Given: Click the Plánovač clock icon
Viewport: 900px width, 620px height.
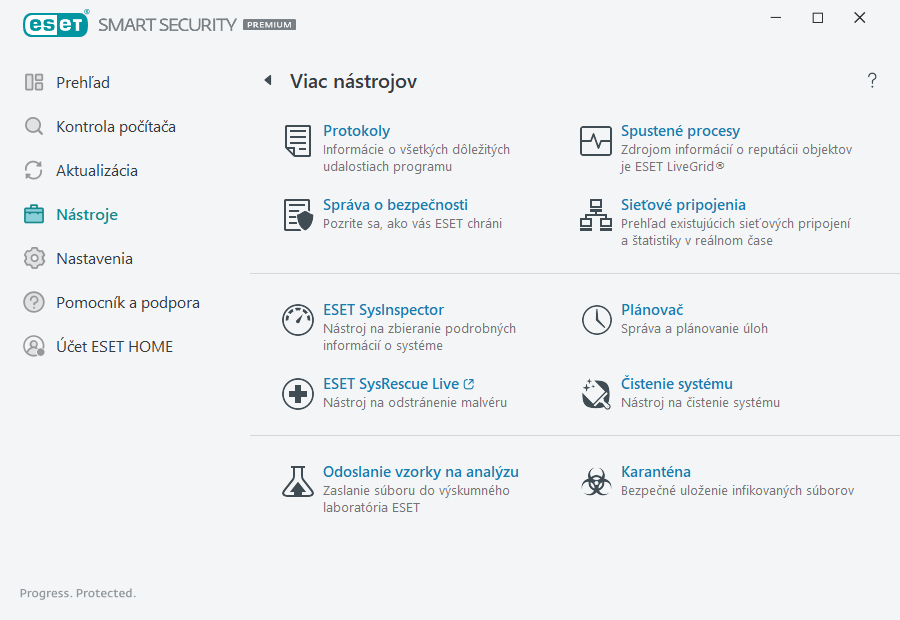Looking at the screenshot, I should pos(596,320).
